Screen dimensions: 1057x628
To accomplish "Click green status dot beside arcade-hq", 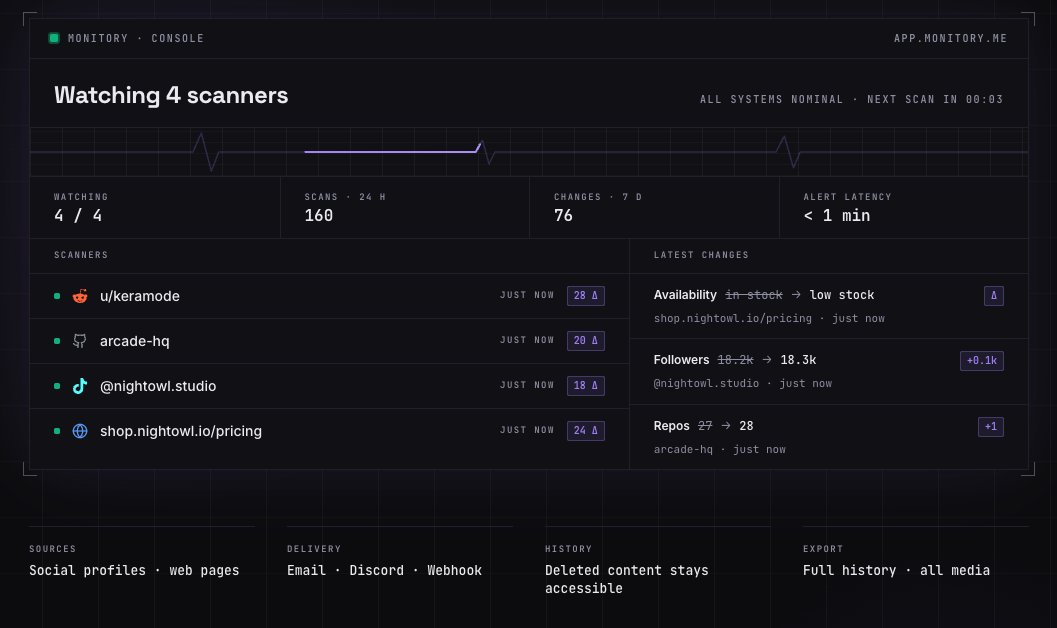I will 57,341.
